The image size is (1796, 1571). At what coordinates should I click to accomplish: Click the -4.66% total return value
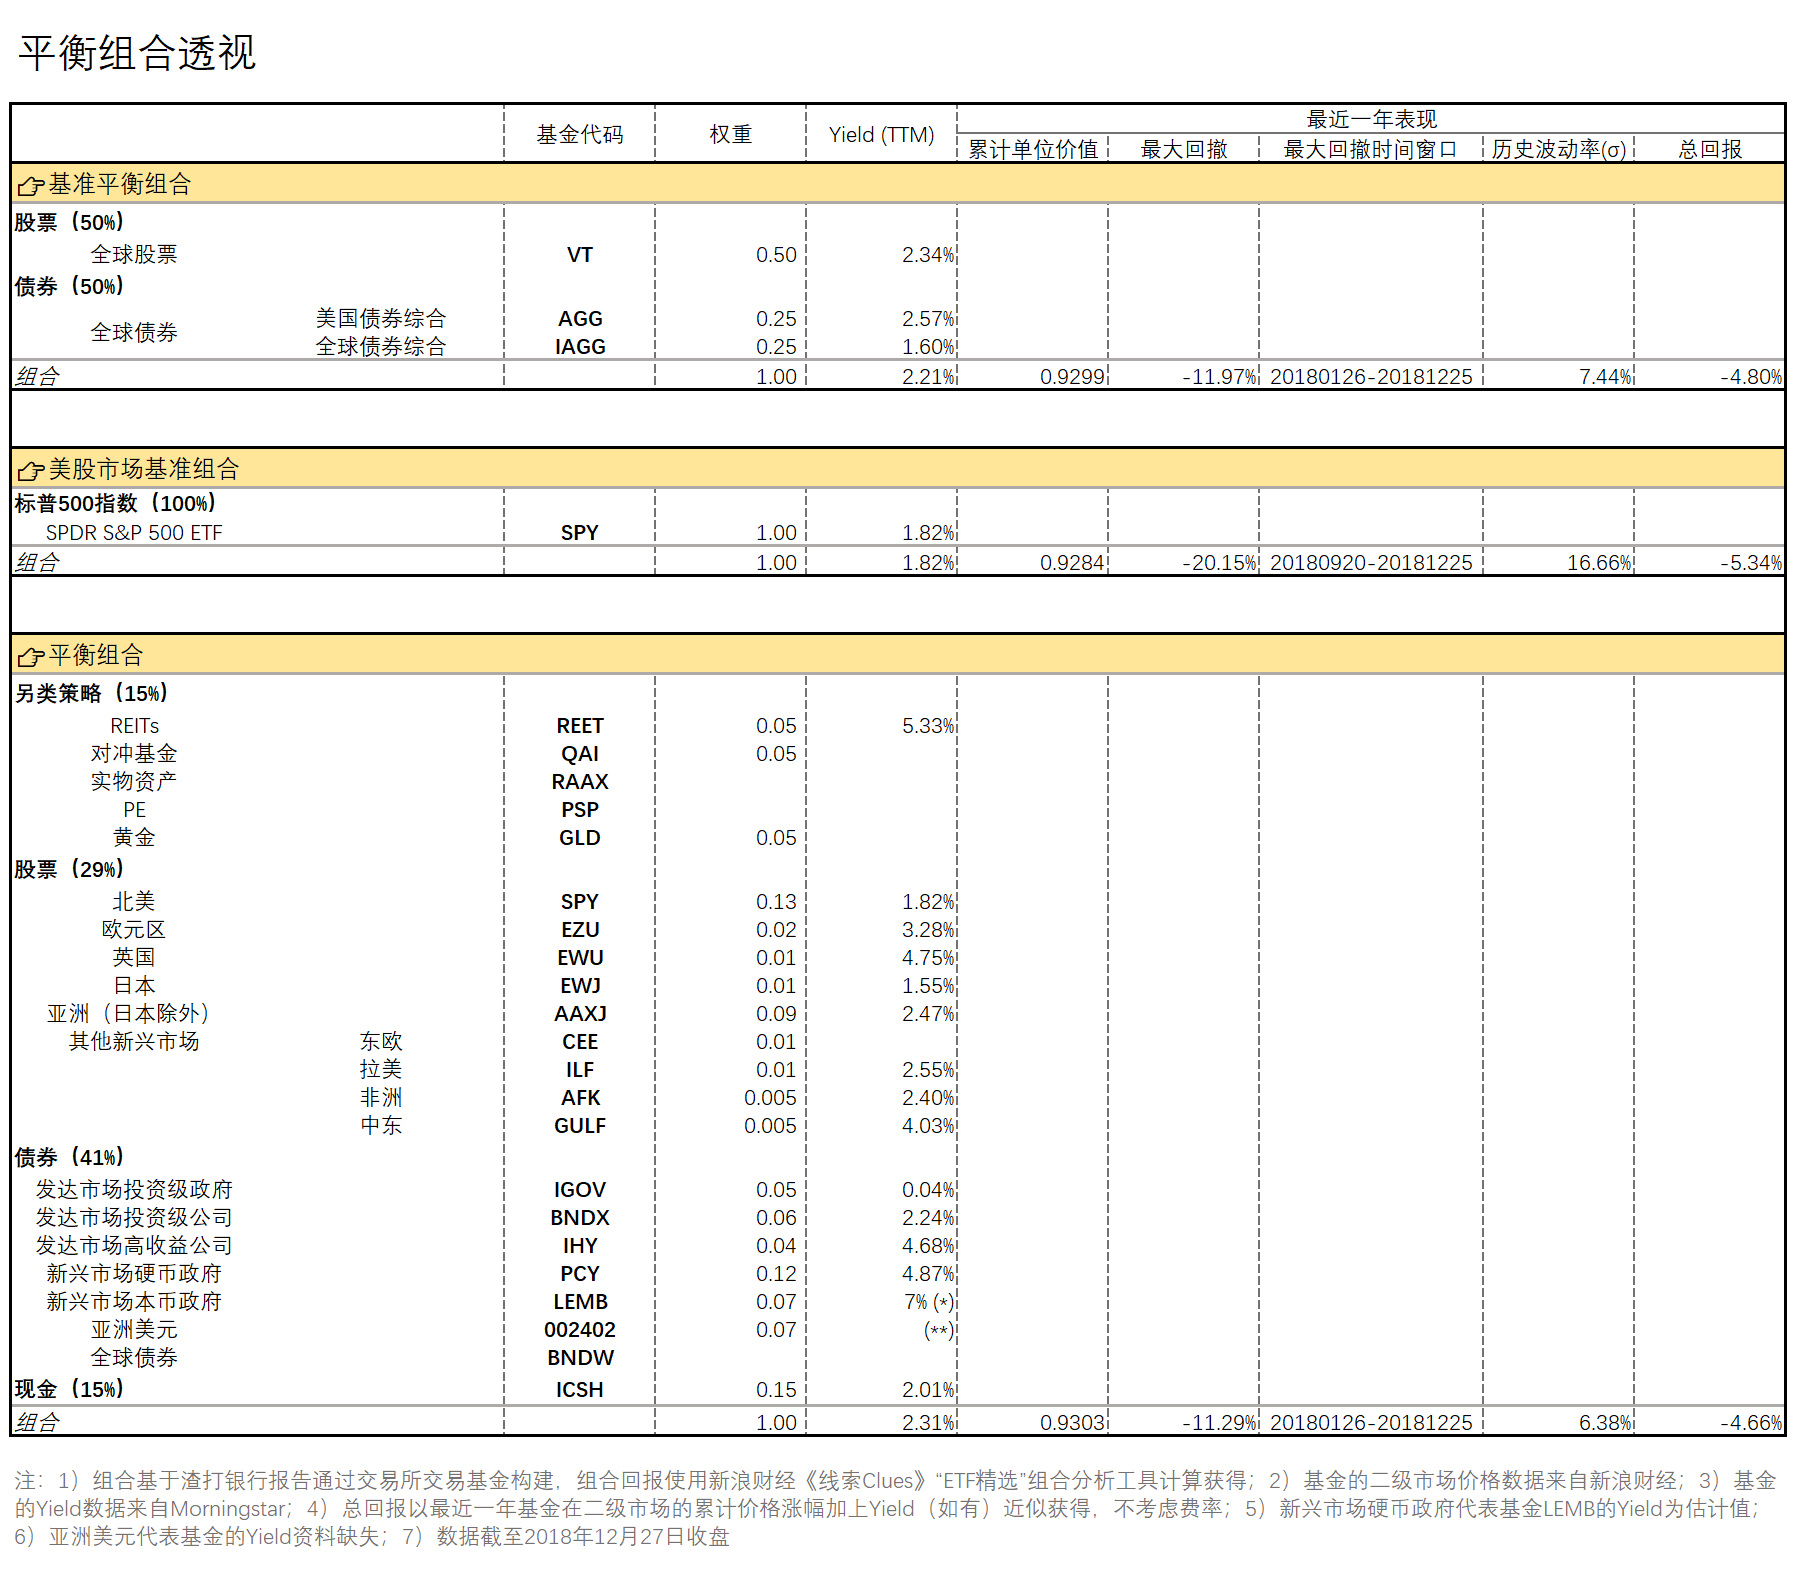1751,1423
